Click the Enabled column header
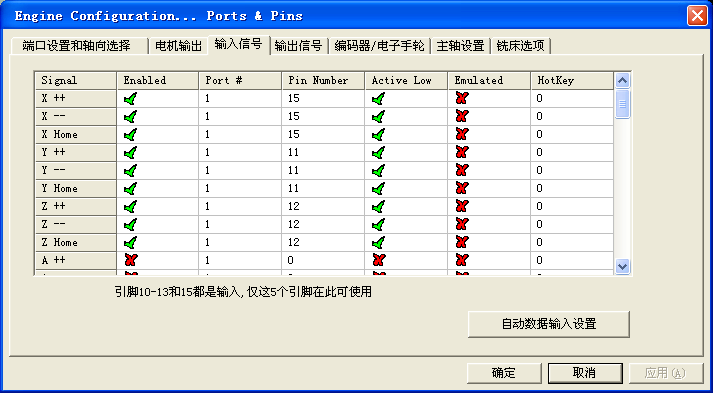The image size is (713, 393). (158, 81)
